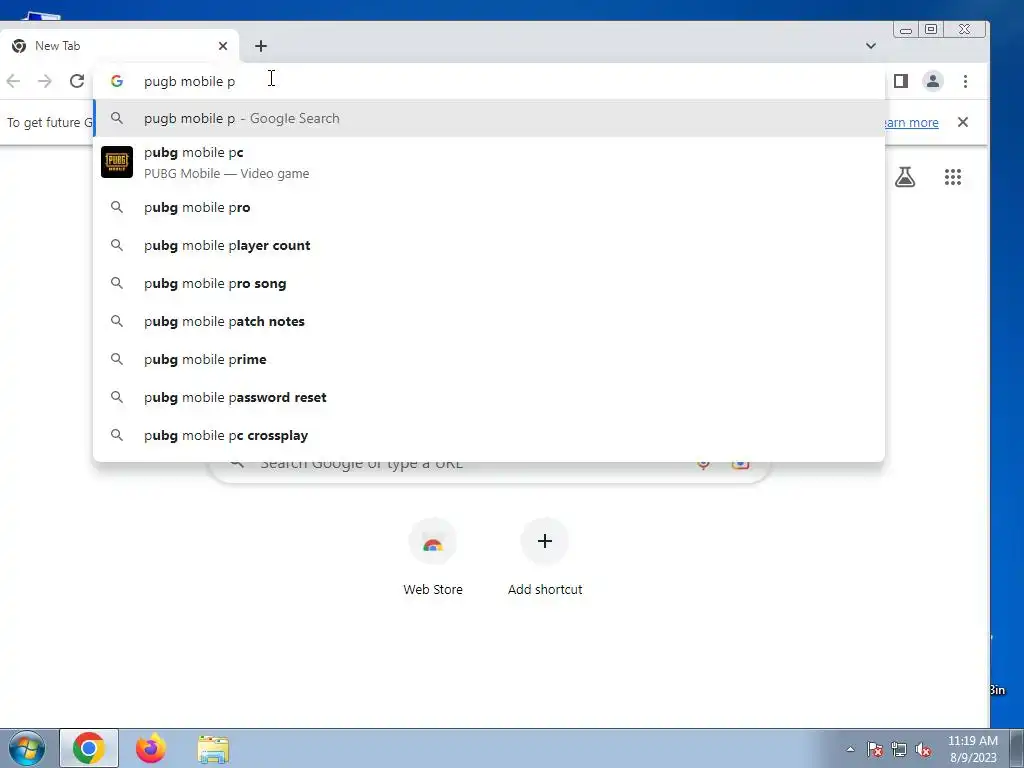The height and width of the screenshot is (768, 1024).
Task: Select 'pubg mobile pro song' suggestion
Action: [489, 283]
